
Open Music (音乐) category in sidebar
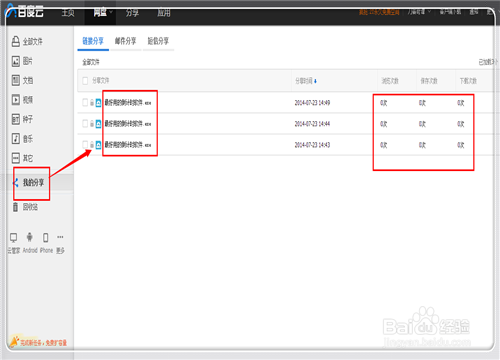(x=22, y=138)
